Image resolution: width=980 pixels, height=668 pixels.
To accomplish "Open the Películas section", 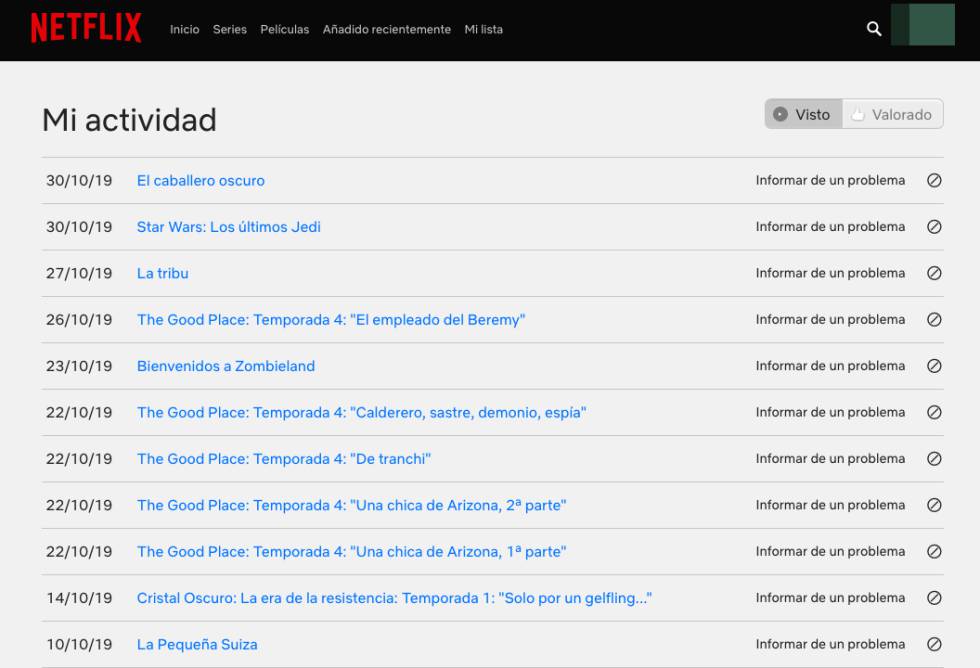I will tap(284, 29).
